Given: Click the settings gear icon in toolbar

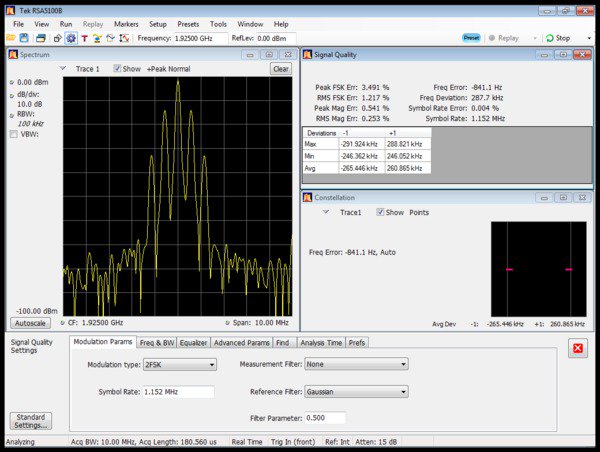Looking at the screenshot, I should (70, 38).
